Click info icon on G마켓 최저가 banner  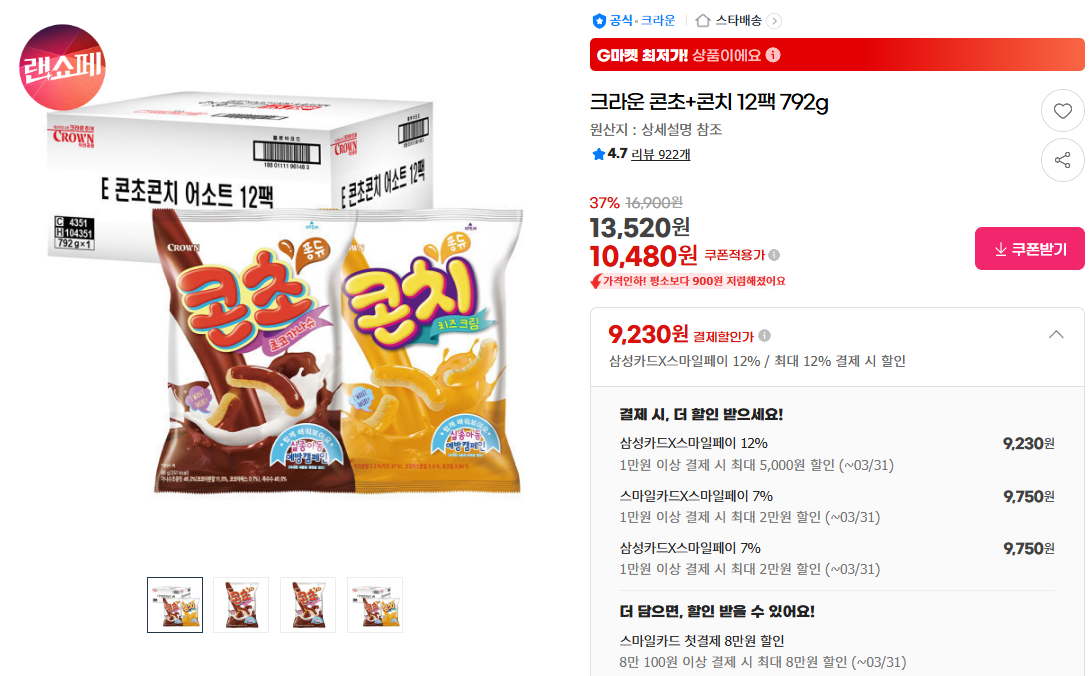pyautogui.click(x=773, y=55)
